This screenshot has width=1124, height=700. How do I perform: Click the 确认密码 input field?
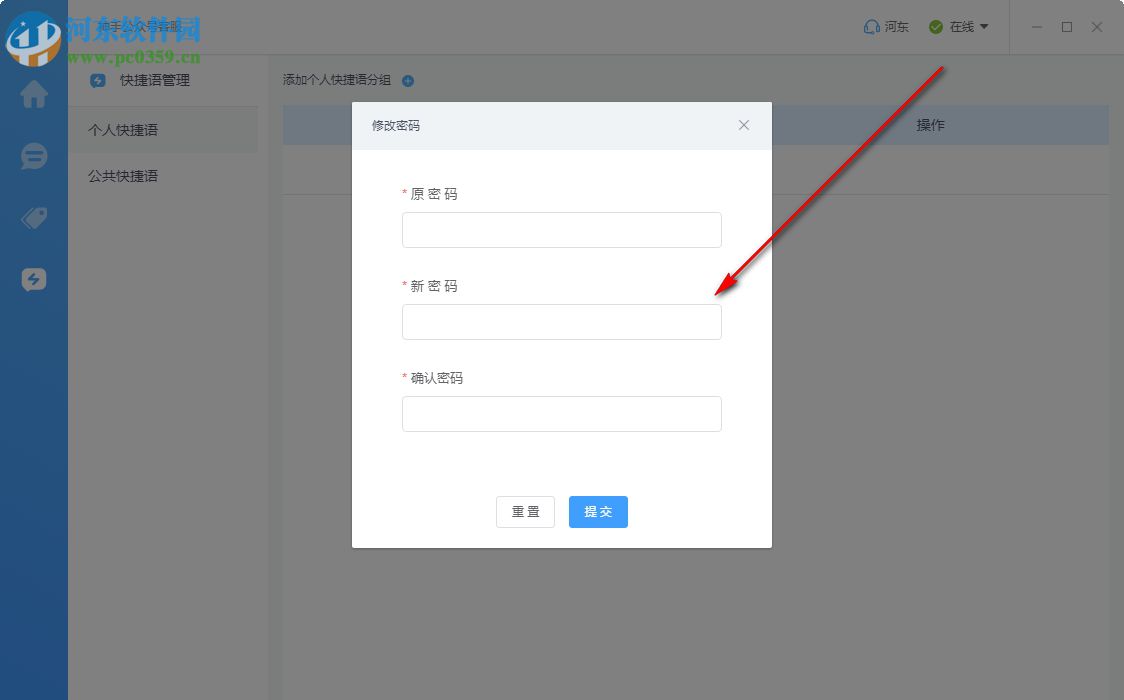[562, 413]
